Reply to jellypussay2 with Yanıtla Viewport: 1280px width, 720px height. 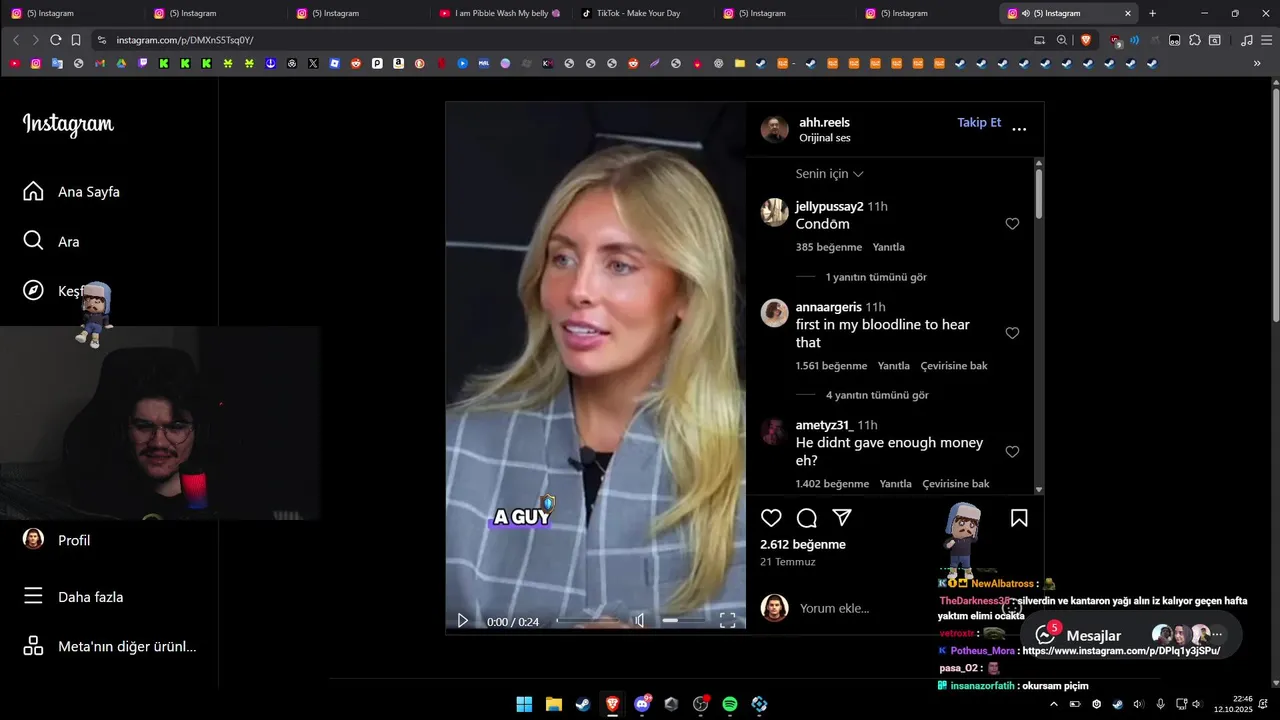tap(888, 247)
